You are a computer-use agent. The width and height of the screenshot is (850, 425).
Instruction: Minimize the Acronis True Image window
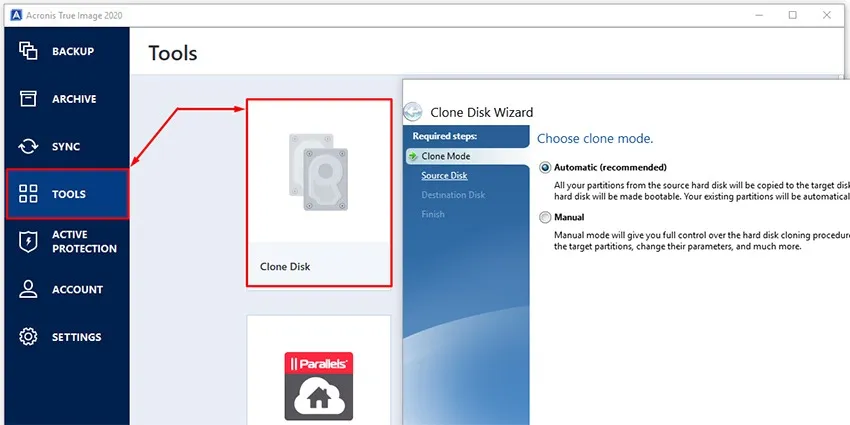tap(759, 15)
